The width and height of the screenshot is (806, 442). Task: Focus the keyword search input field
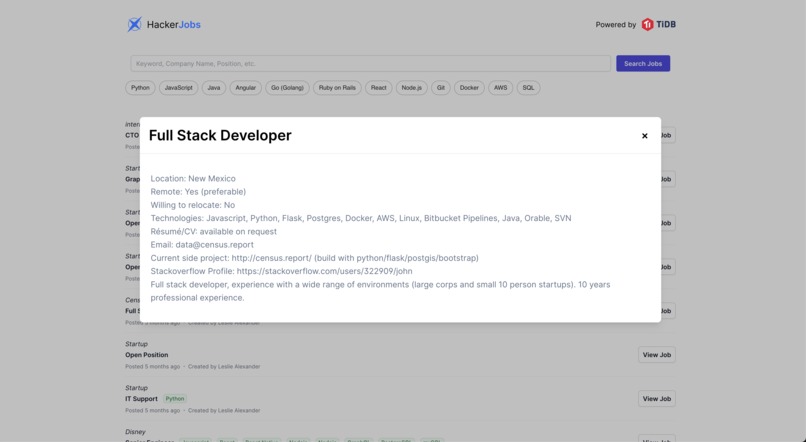tap(370, 64)
